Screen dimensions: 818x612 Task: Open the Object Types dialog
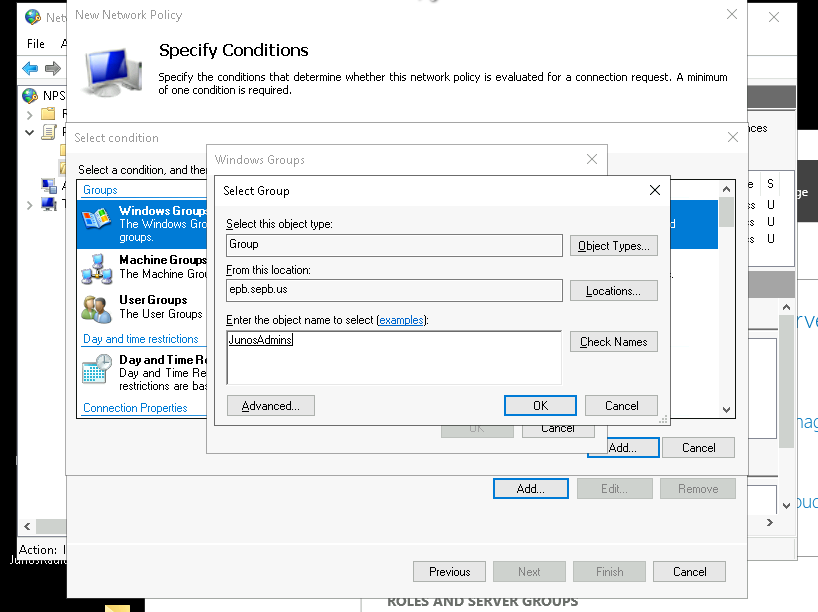pos(614,246)
